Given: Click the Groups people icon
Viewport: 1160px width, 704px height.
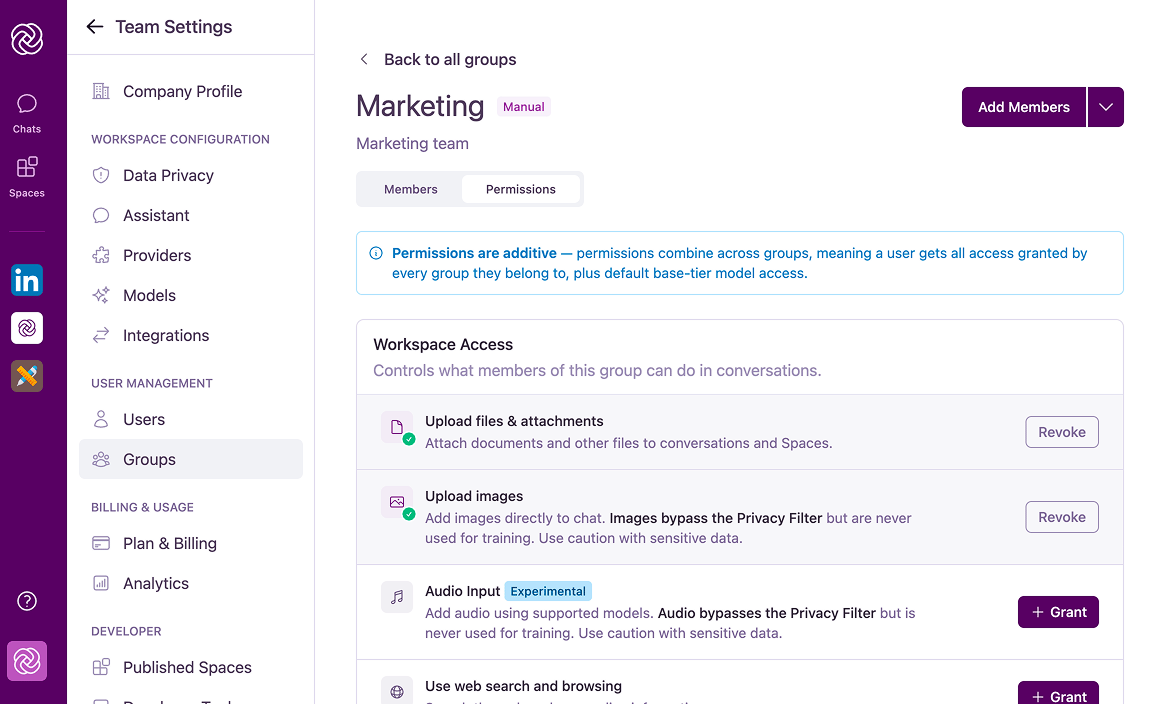Looking at the screenshot, I should [101, 459].
